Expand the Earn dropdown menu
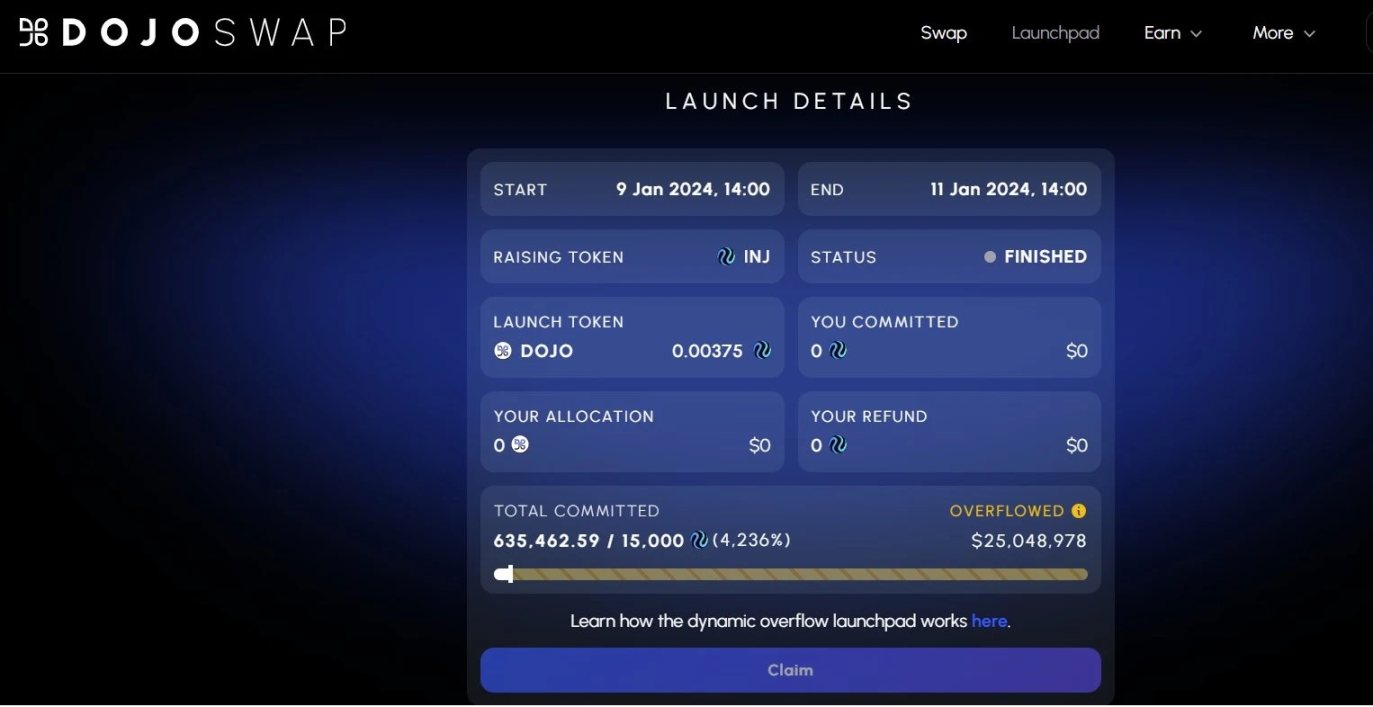Image resolution: width=1373 pixels, height=707 pixels. pos(1173,33)
